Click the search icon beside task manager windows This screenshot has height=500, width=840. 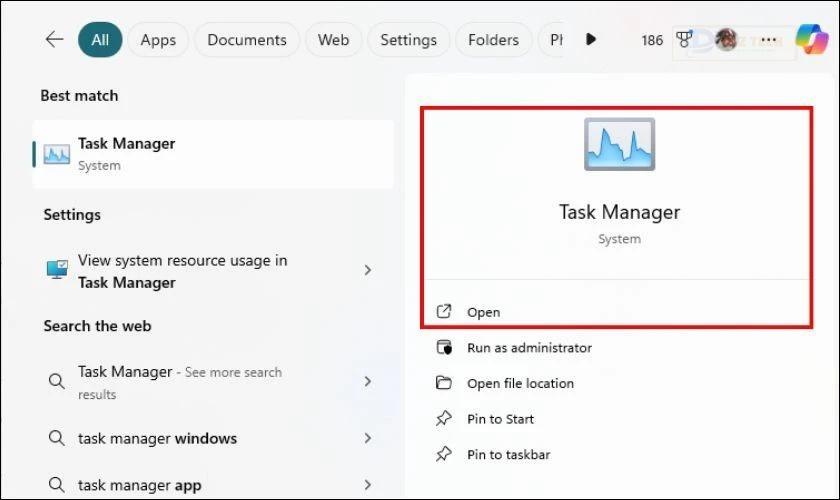[56, 438]
